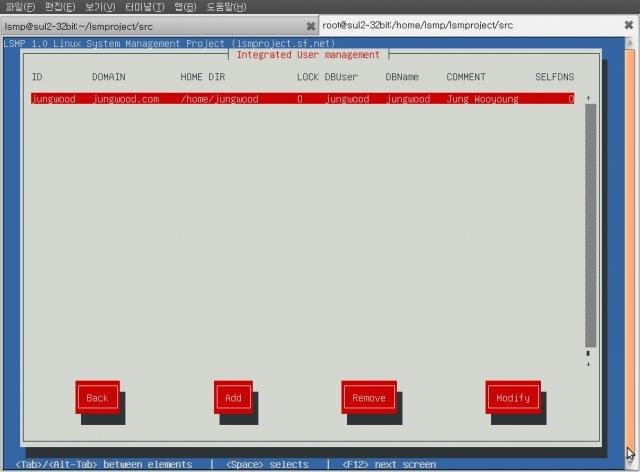Image resolution: width=640 pixels, height=472 pixels.
Task: Click the ID column header
Action: [x=37, y=77]
